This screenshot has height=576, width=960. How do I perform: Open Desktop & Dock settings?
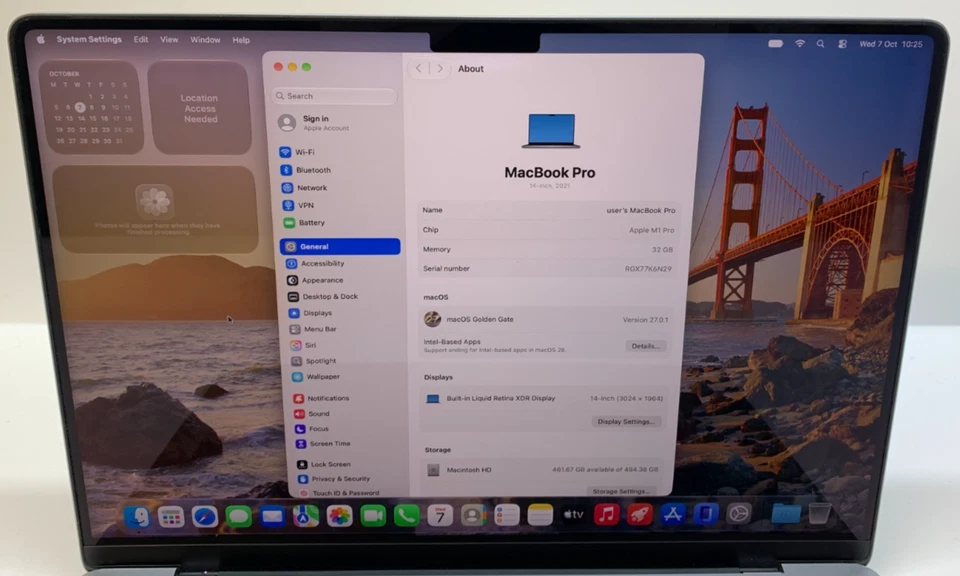tap(323, 296)
